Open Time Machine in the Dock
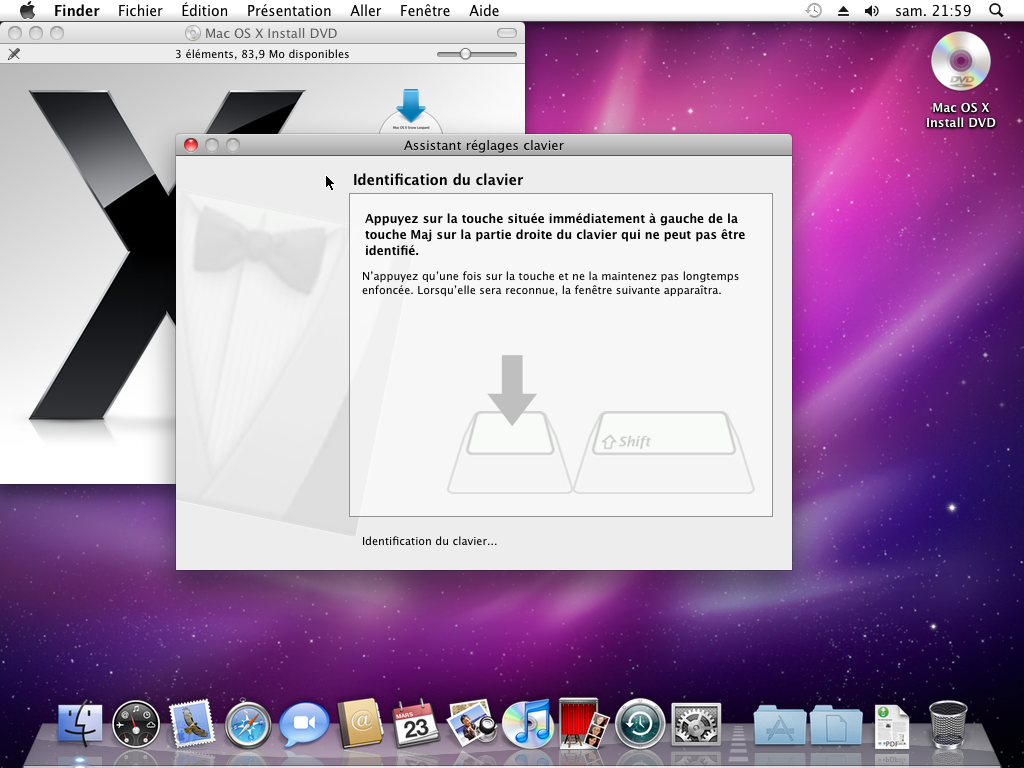The width and height of the screenshot is (1024, 768). 640,724
